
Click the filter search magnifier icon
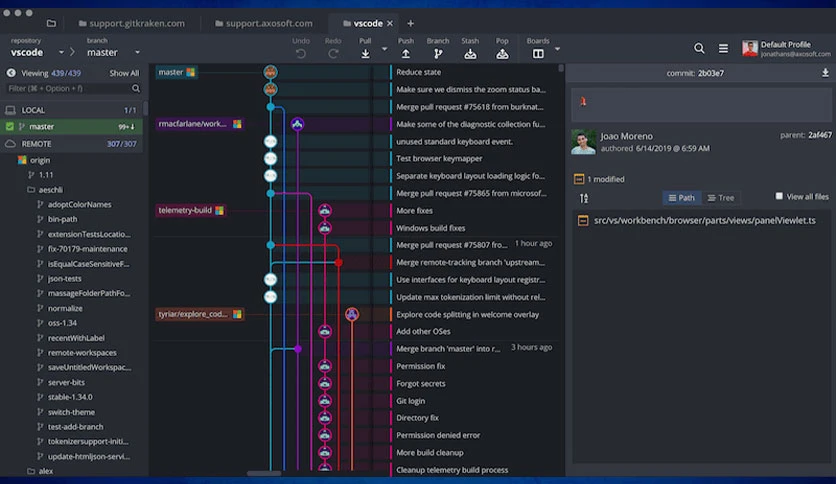click(135, 88)
